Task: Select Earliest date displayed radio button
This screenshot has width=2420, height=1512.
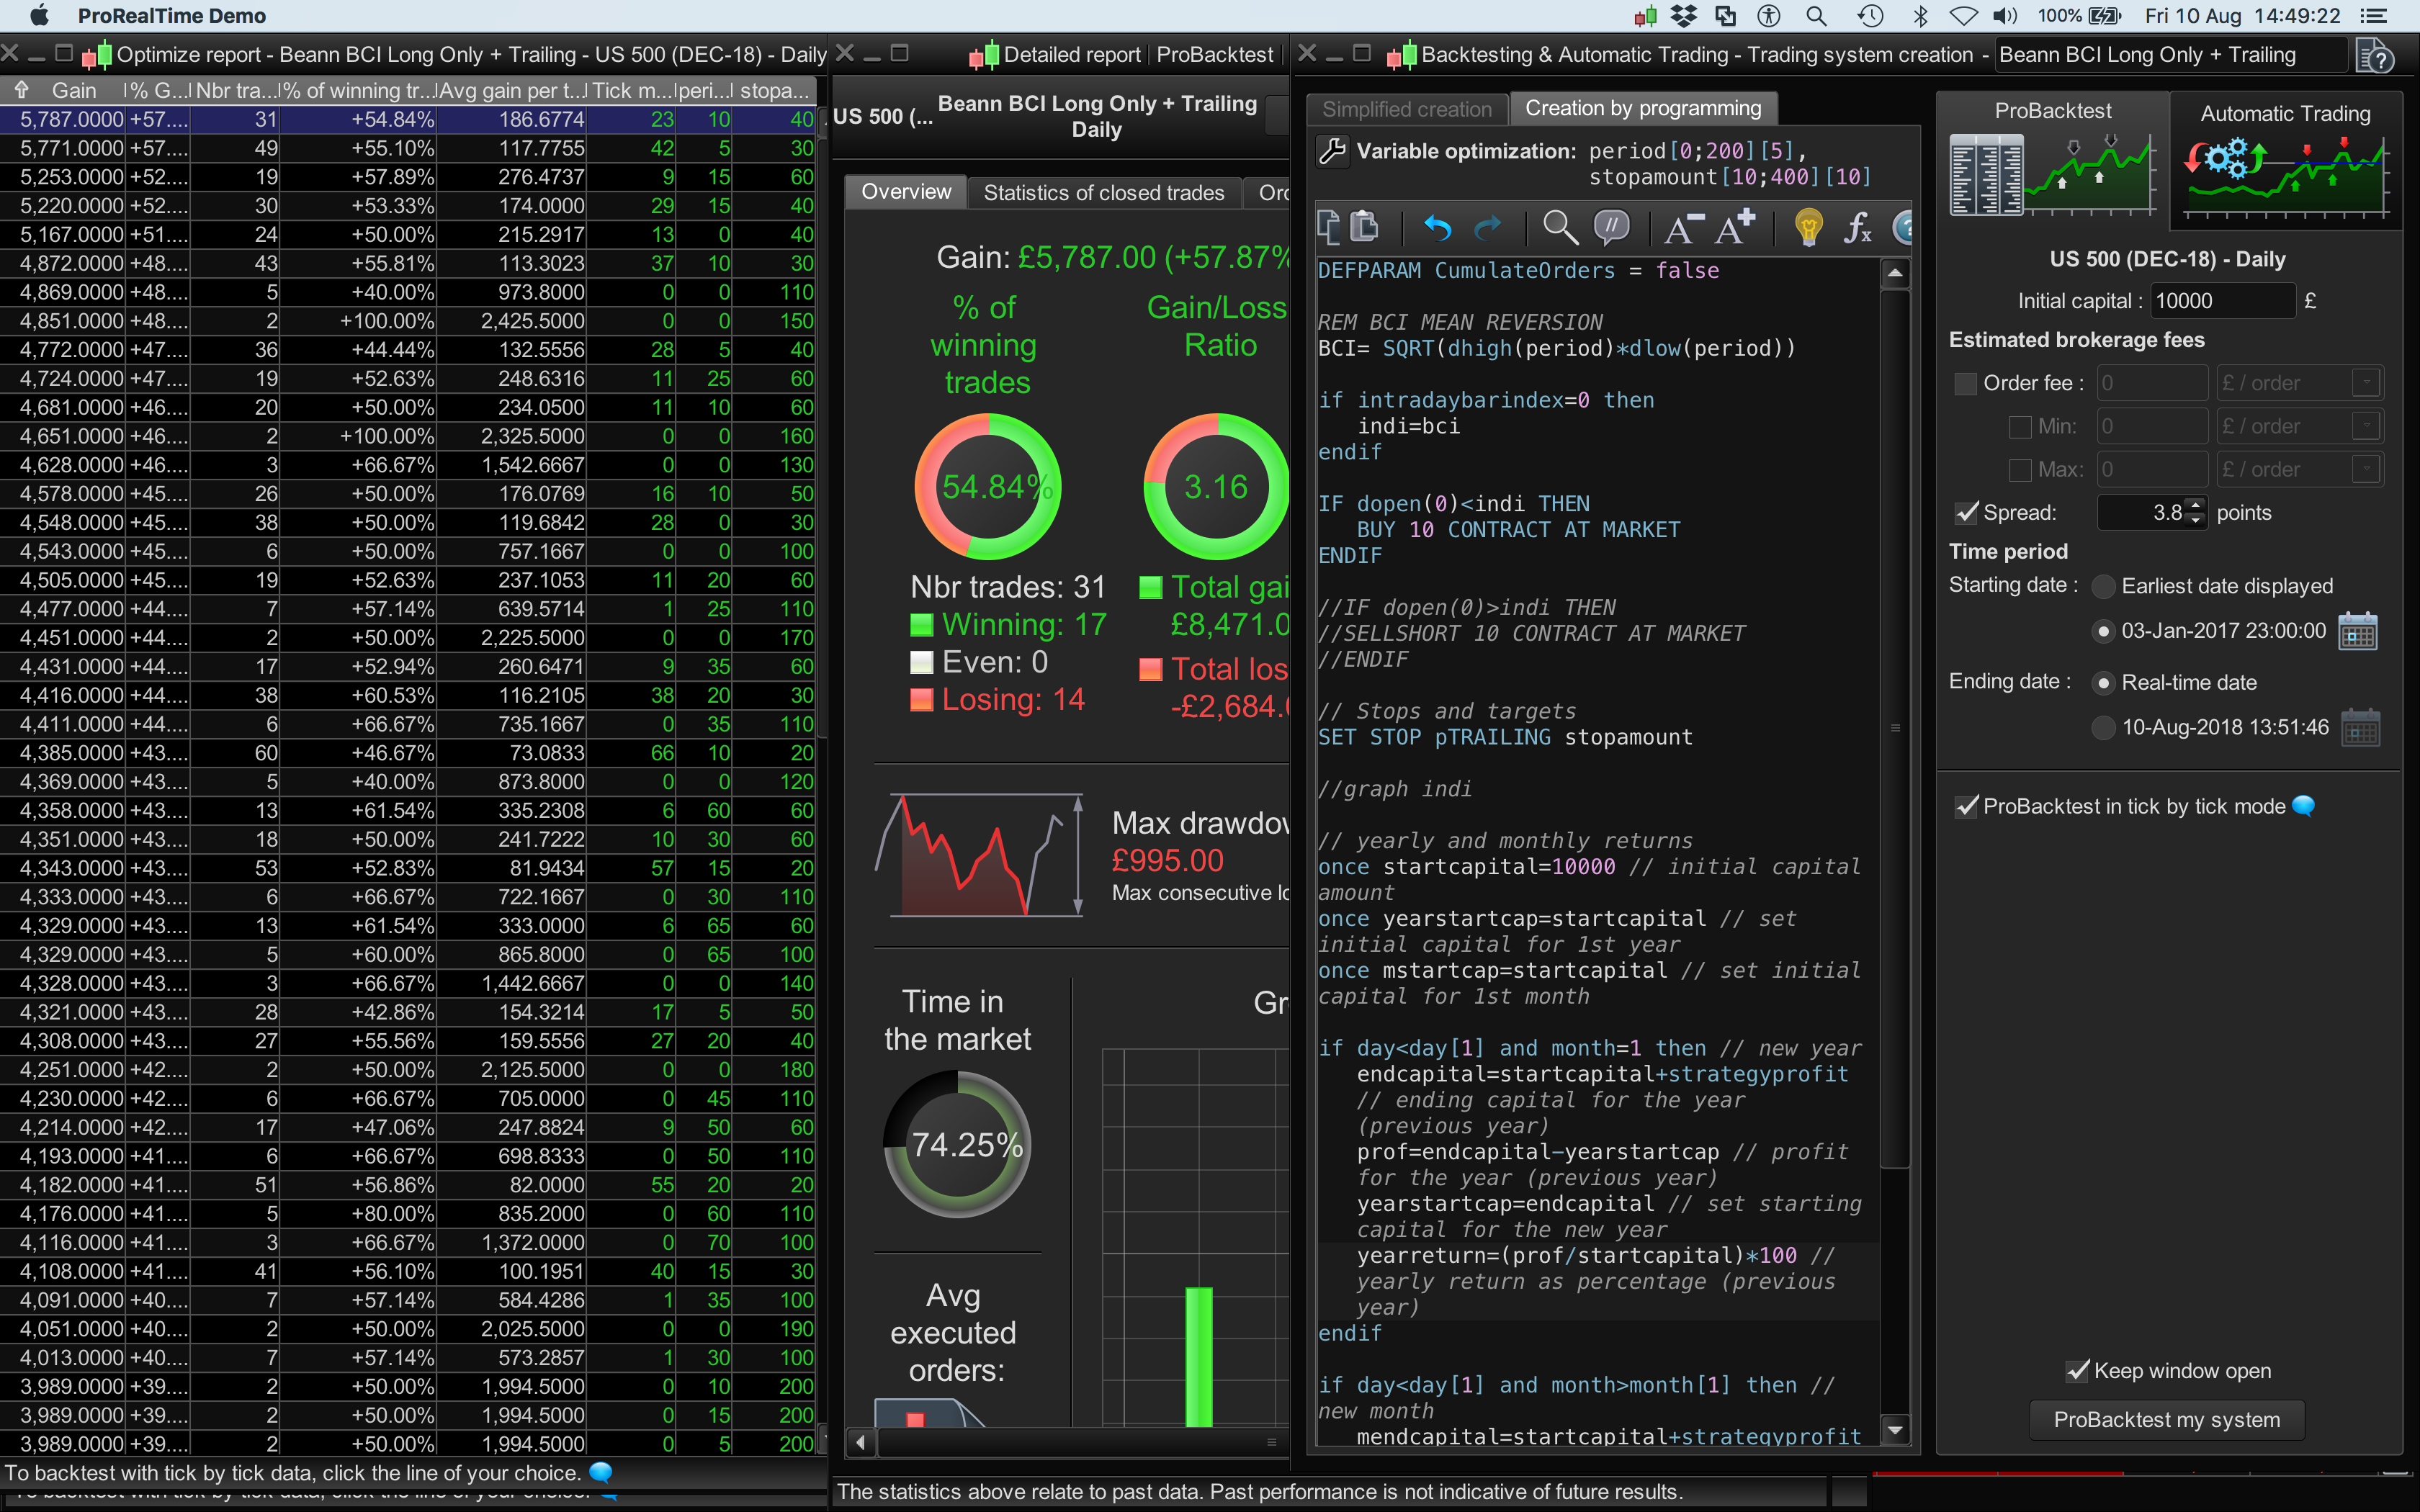Action: [2103, 586]
